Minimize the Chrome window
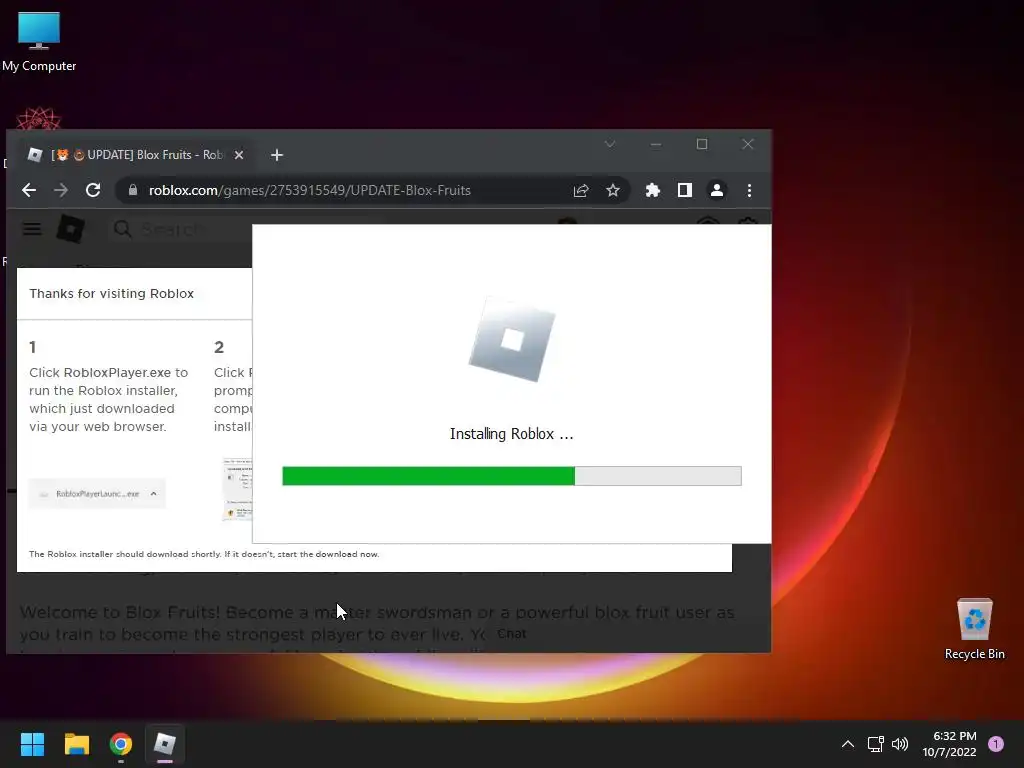The width and height of the screenshot is (1024, 768). [656, 144]
